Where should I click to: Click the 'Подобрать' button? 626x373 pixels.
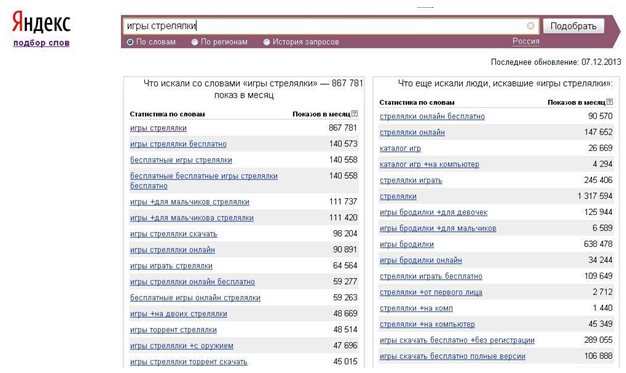pyautogui.click(x=573, y=26)
